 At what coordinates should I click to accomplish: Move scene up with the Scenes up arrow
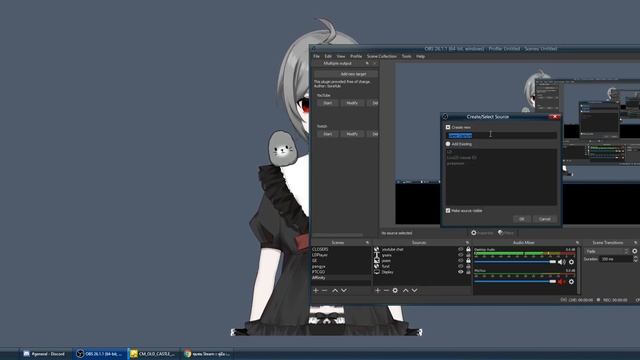(x=335, y=291)
